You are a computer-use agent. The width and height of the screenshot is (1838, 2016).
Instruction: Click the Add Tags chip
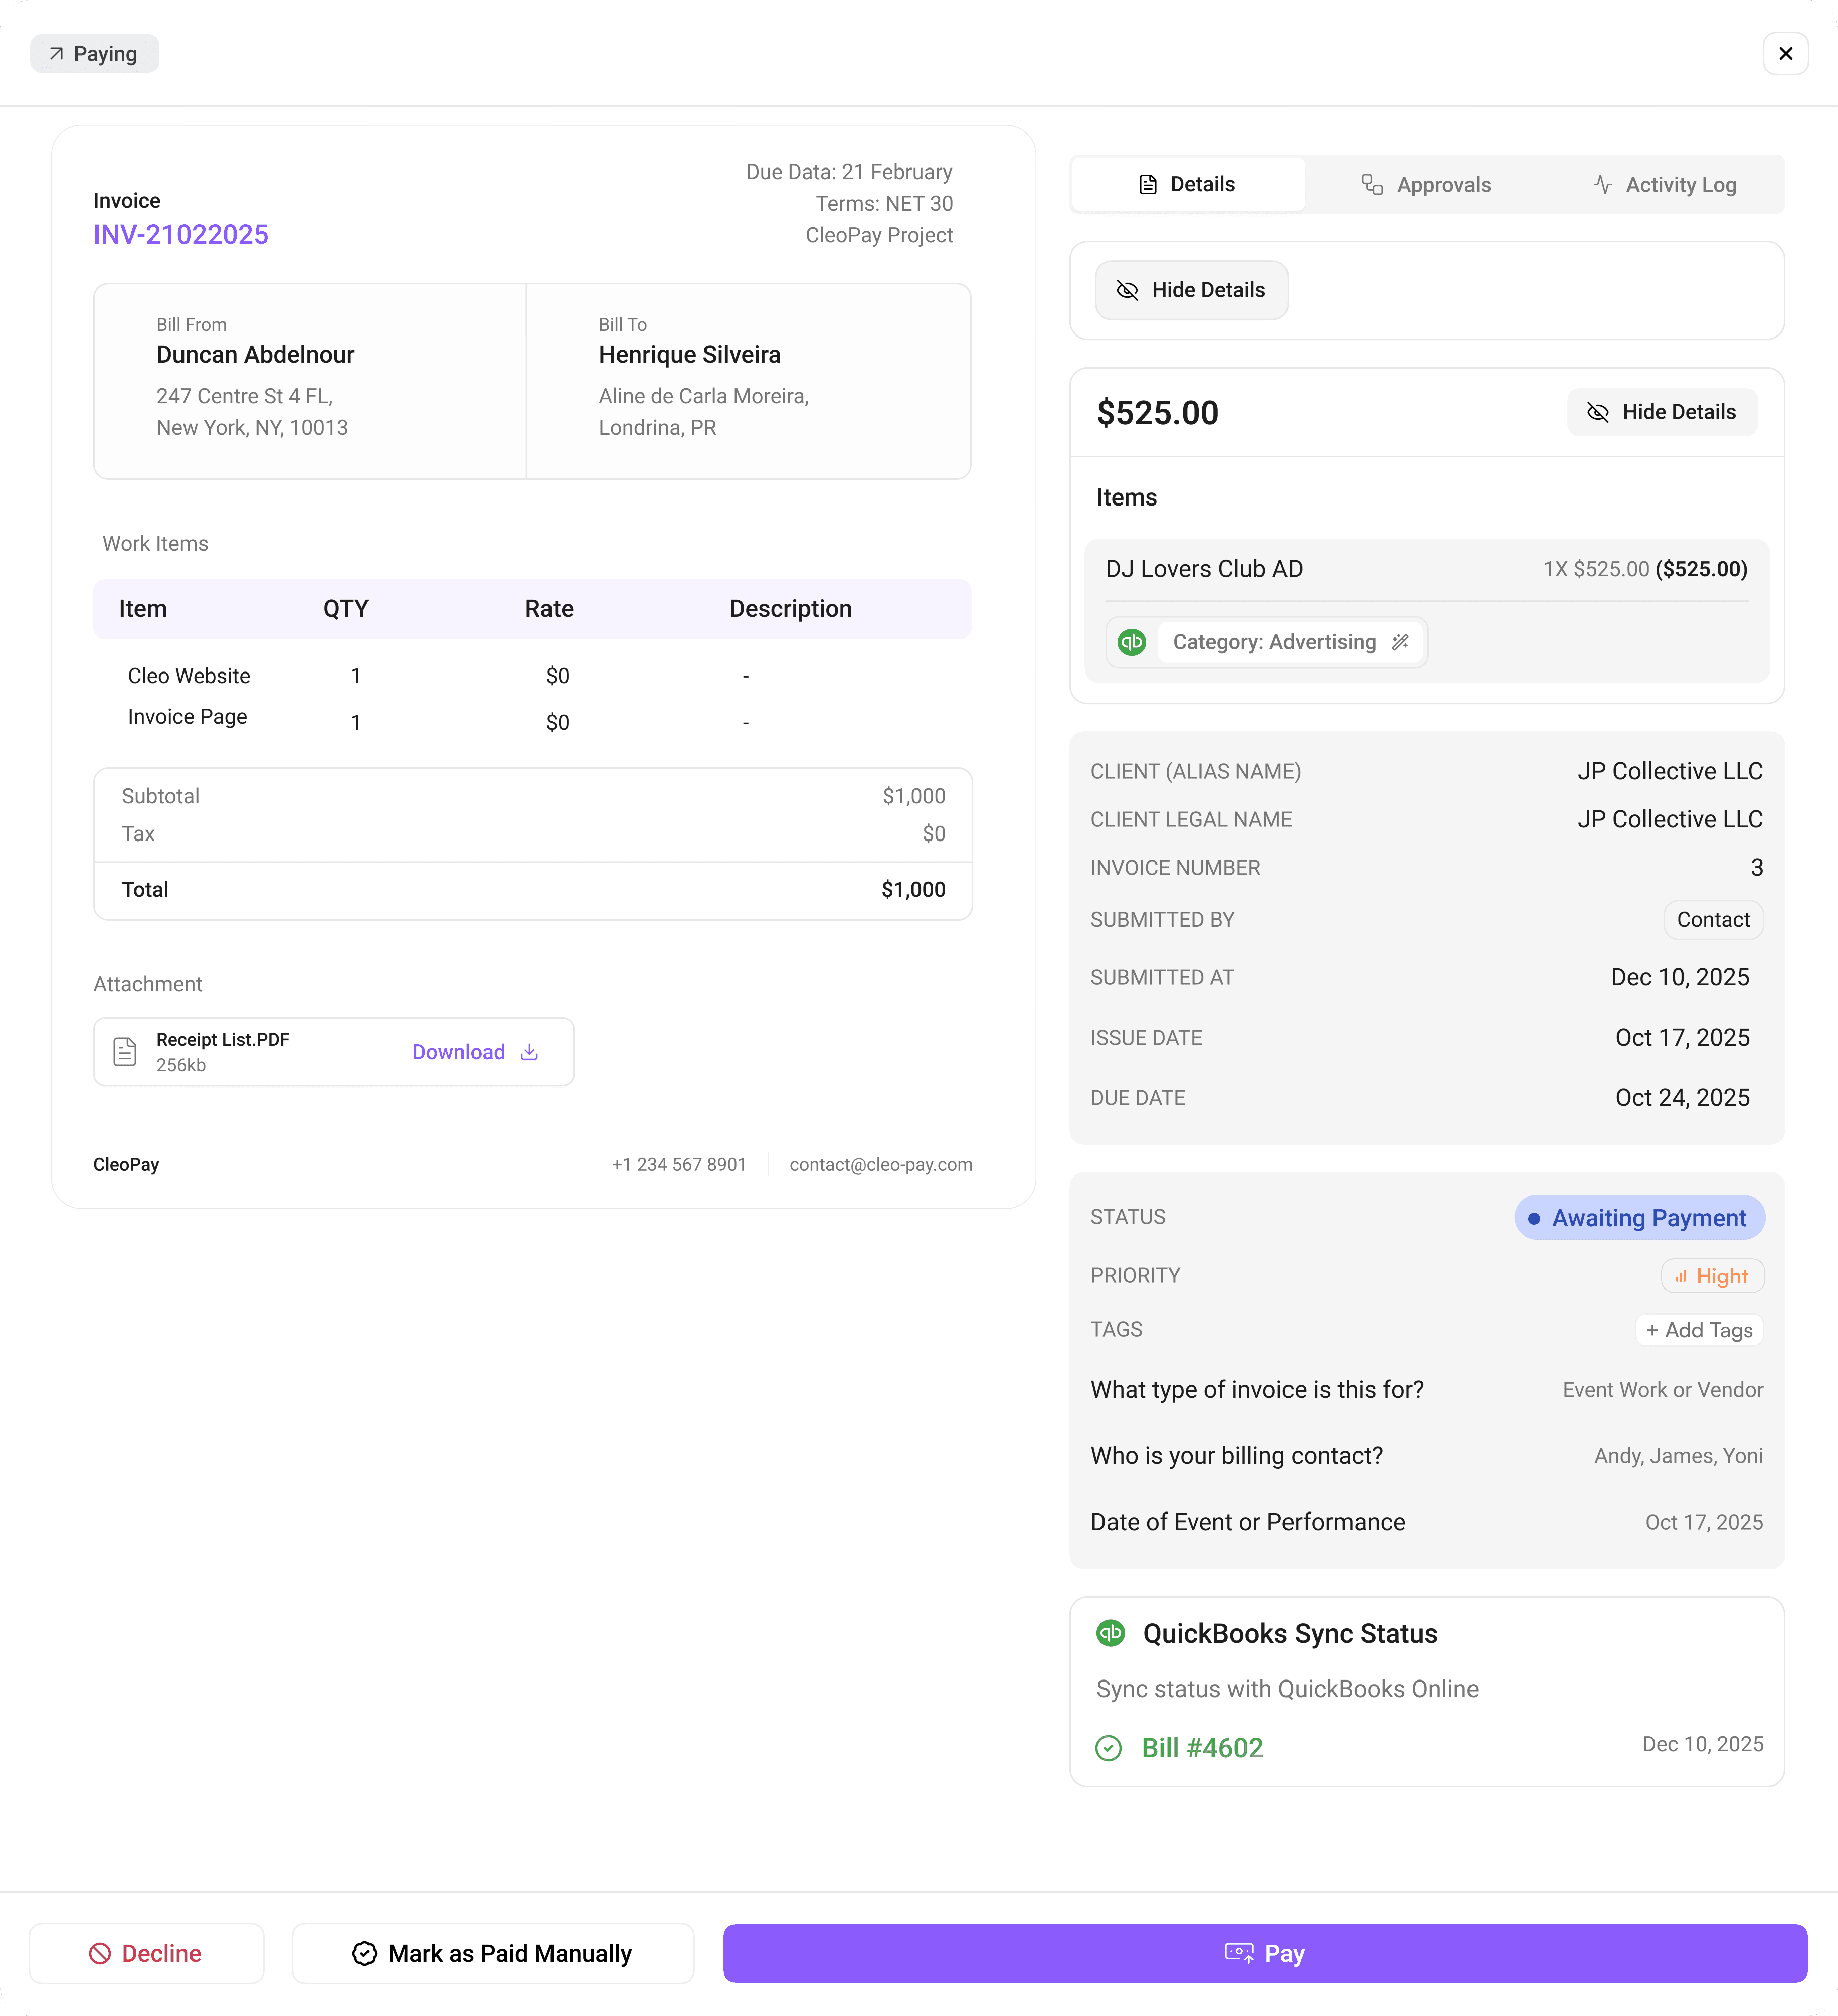coord(1699,1330)
